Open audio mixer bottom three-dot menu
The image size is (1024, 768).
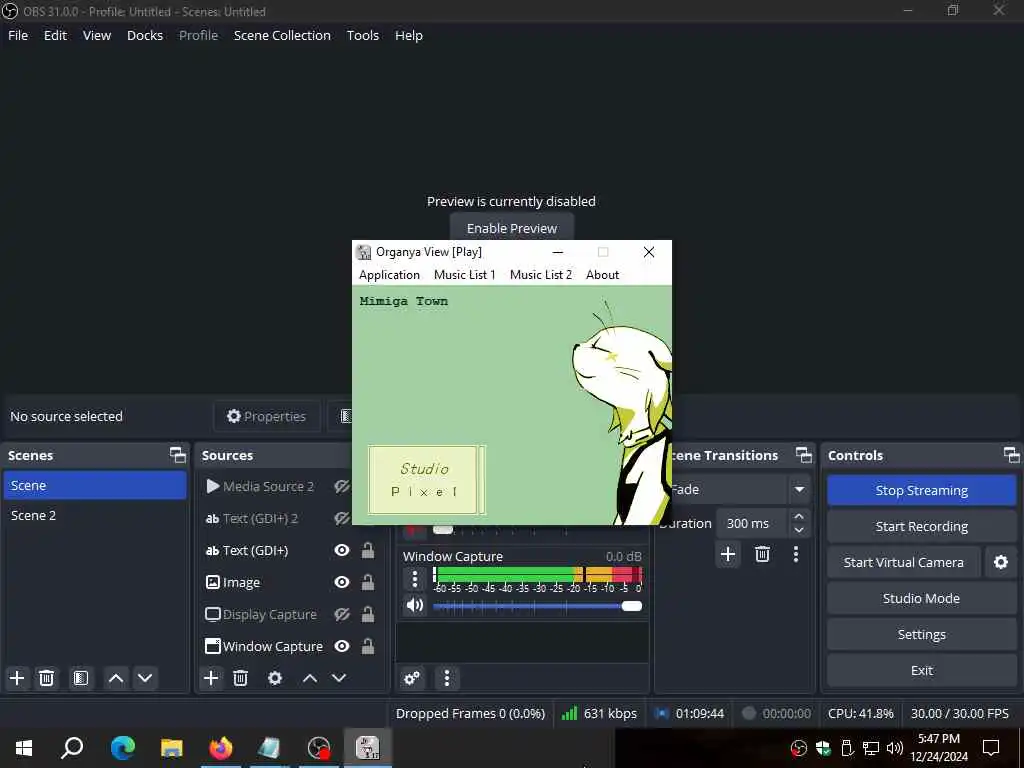click(447, 678)
